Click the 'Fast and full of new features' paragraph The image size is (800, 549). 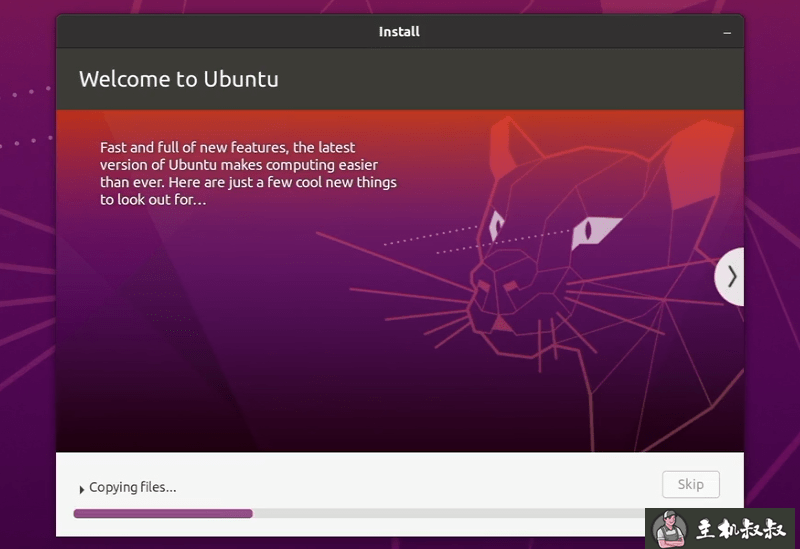click(x=248, y=173)
